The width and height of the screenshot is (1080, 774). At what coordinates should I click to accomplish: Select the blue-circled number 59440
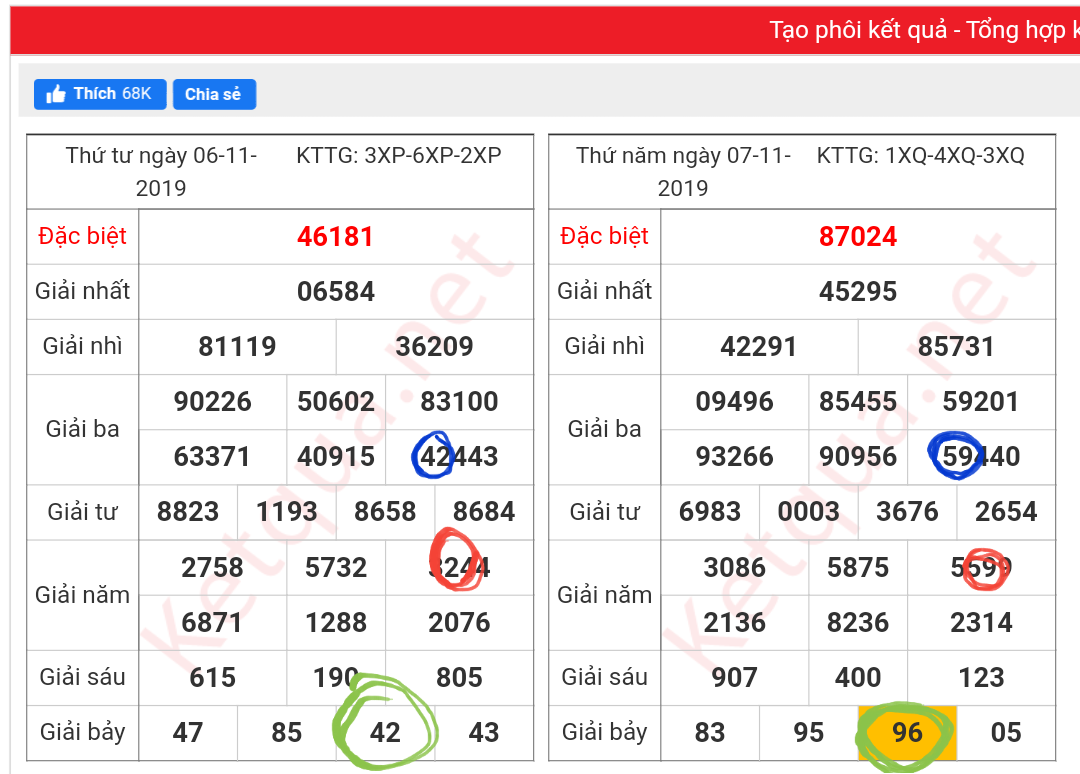pos(981,457)
